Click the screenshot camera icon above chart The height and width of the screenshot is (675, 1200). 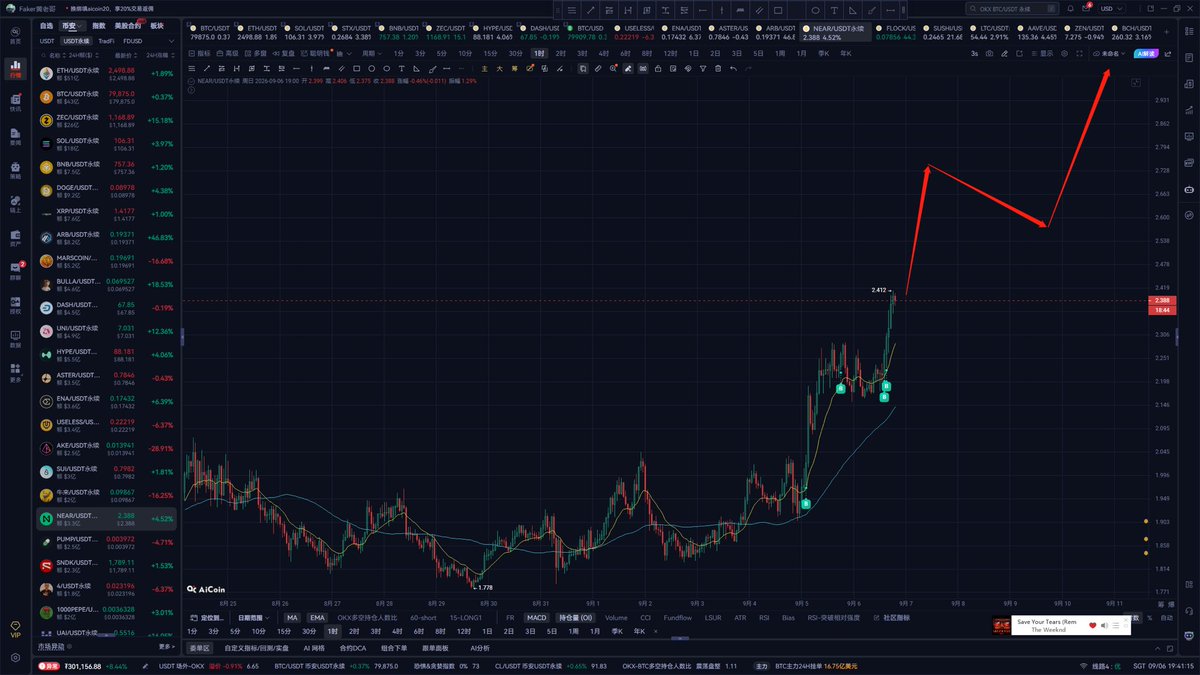pyautogui.click(x=989, y=53)
